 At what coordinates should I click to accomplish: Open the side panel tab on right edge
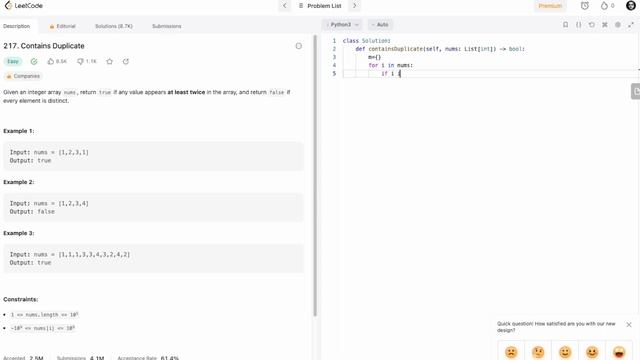coord(636,91)
